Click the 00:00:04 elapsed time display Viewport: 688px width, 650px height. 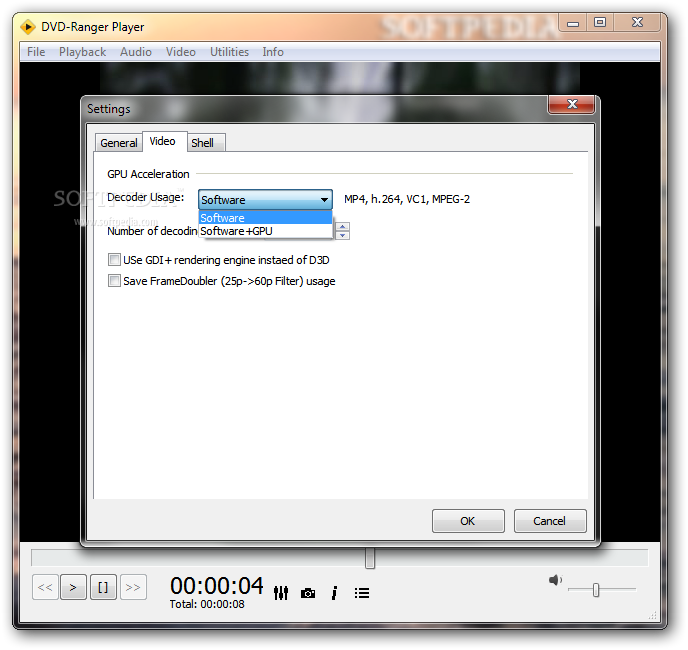(217, 585)
